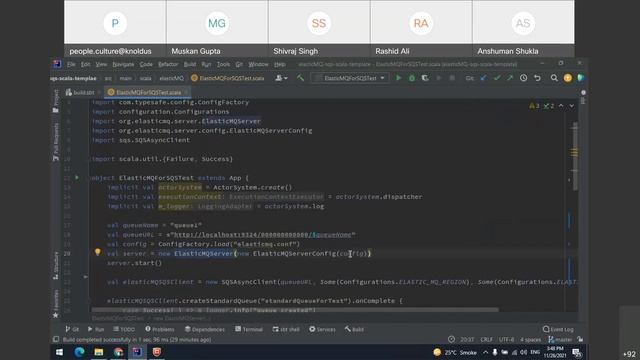Screen dimensions: 640x360
Task: Open the Event Log panel
Action: pos(558,329)
